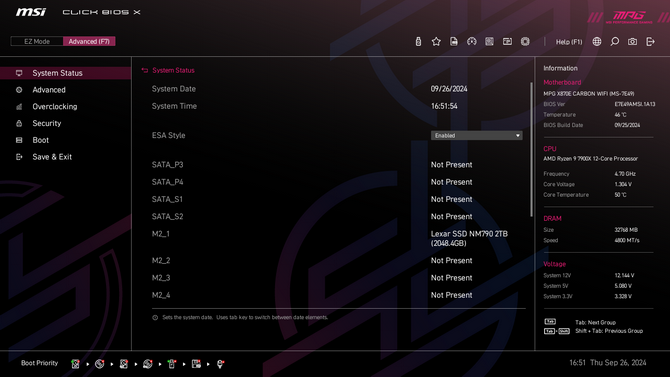Click the settings list vertical scrollbar
Viewport: 670px width, 377px height.
click(x=532, y=150)
